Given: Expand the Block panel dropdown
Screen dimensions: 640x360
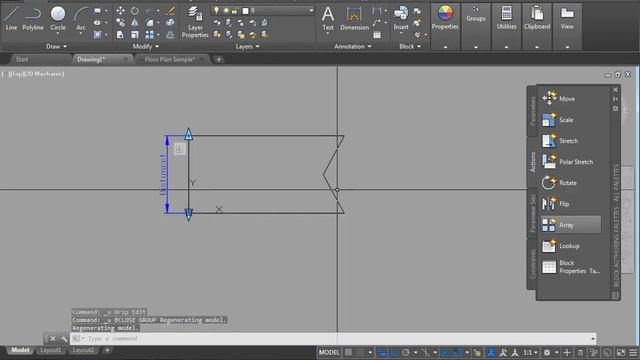Looking at the screenshot, I should 410,47.
